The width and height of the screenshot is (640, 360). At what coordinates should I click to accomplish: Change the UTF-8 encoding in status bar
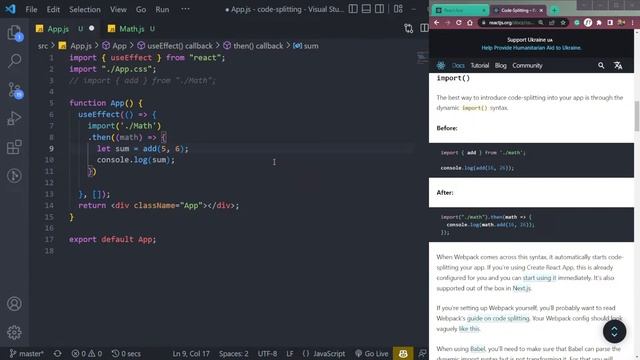267,353
